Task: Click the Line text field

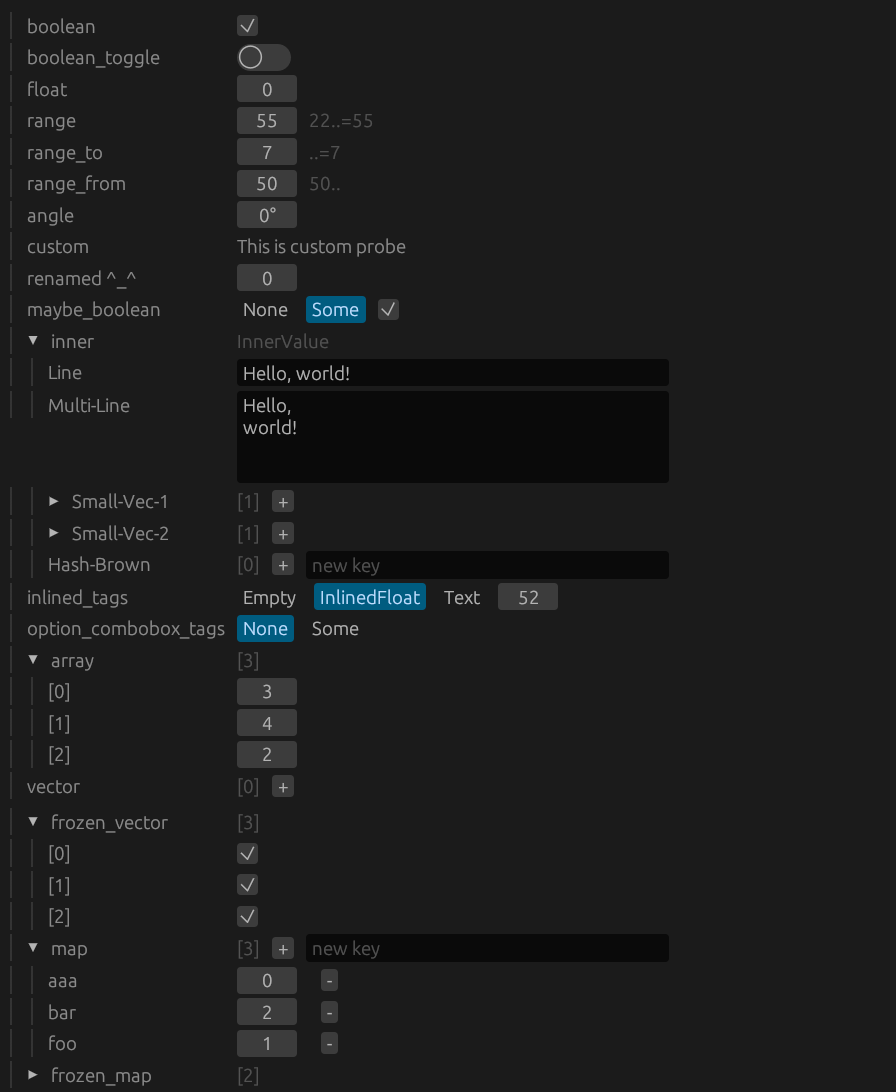Action: 452,373
